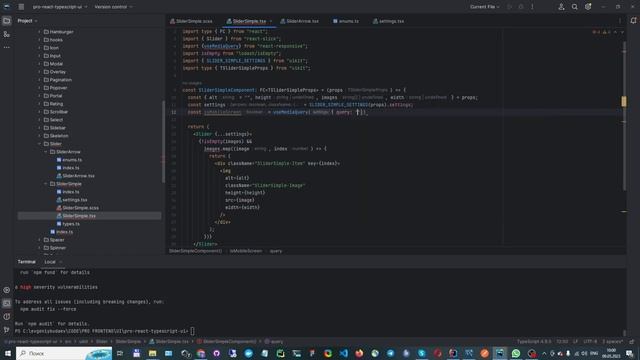Viewport: 640px width, 360px height.
Task: Open more run actions kebab menu
Action: [x=532, y=7]
